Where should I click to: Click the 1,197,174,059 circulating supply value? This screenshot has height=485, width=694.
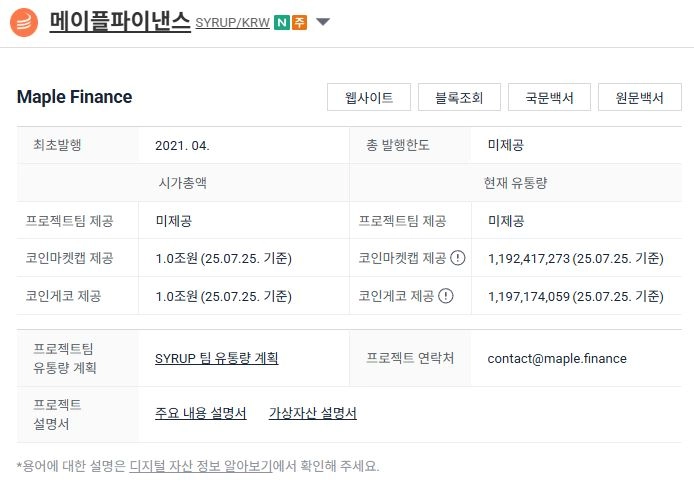tap(528, 296)
